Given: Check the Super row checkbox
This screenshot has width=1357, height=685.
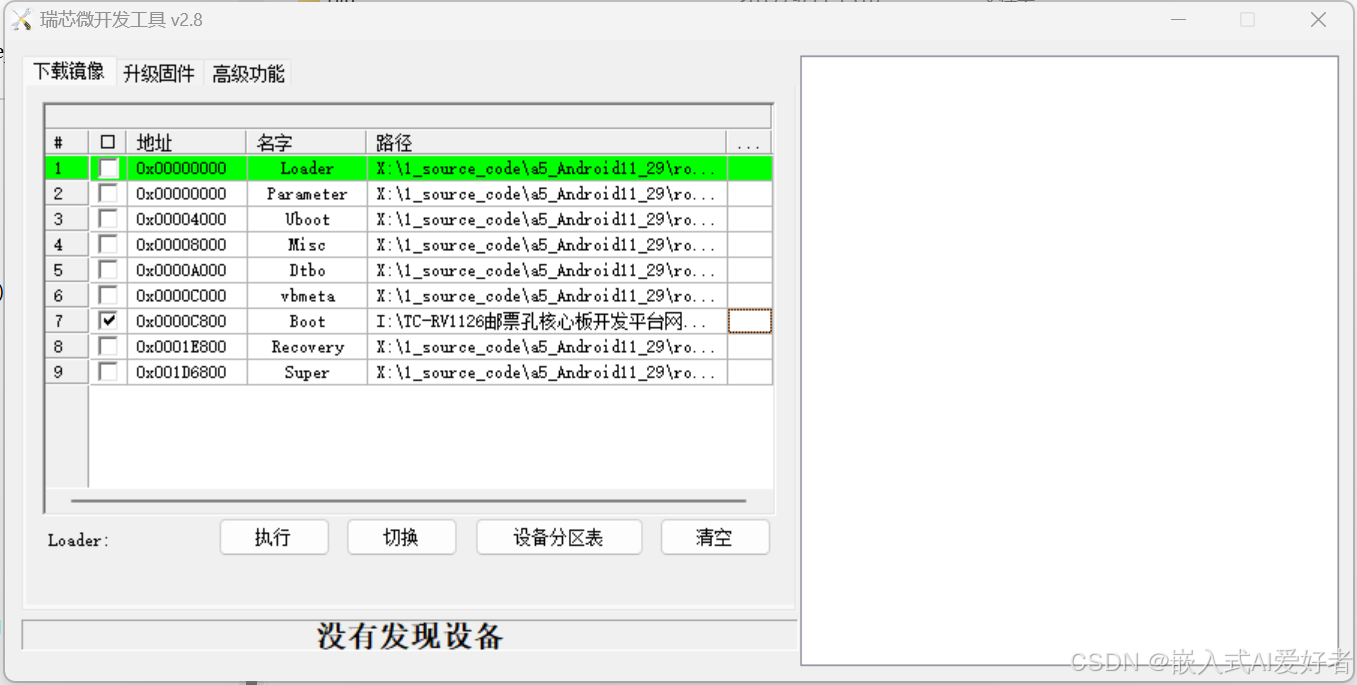Looking at the screenshot, I should (106, 371).
